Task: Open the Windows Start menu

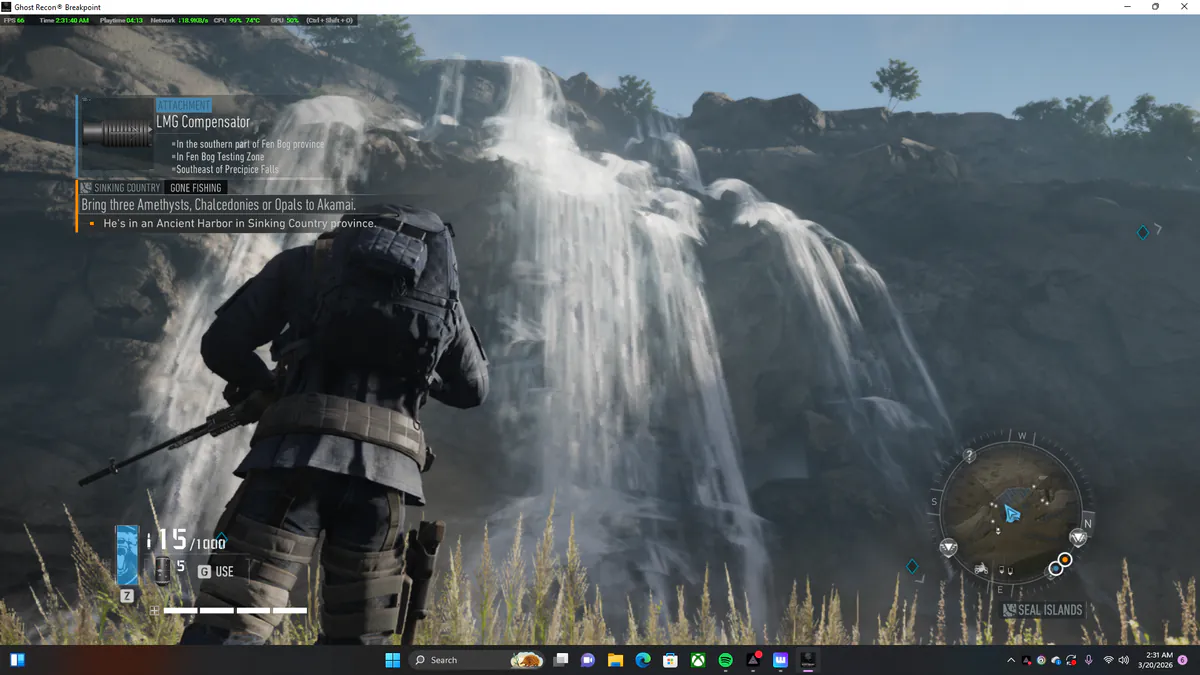Action: tap(393, 660)
